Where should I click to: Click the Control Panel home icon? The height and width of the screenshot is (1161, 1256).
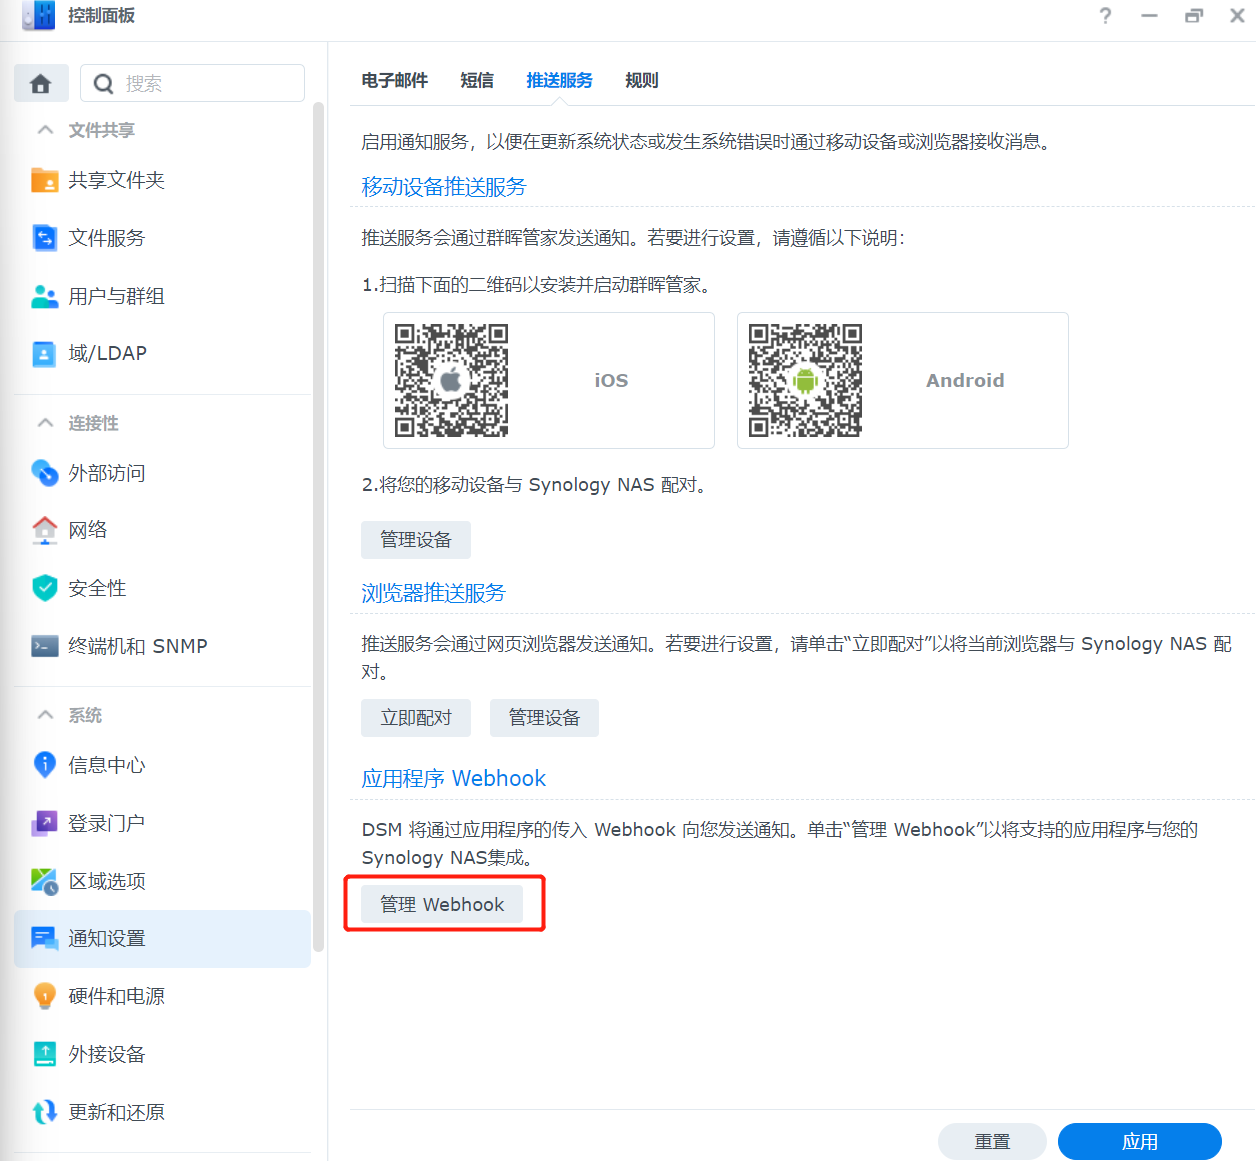point(41,83)
